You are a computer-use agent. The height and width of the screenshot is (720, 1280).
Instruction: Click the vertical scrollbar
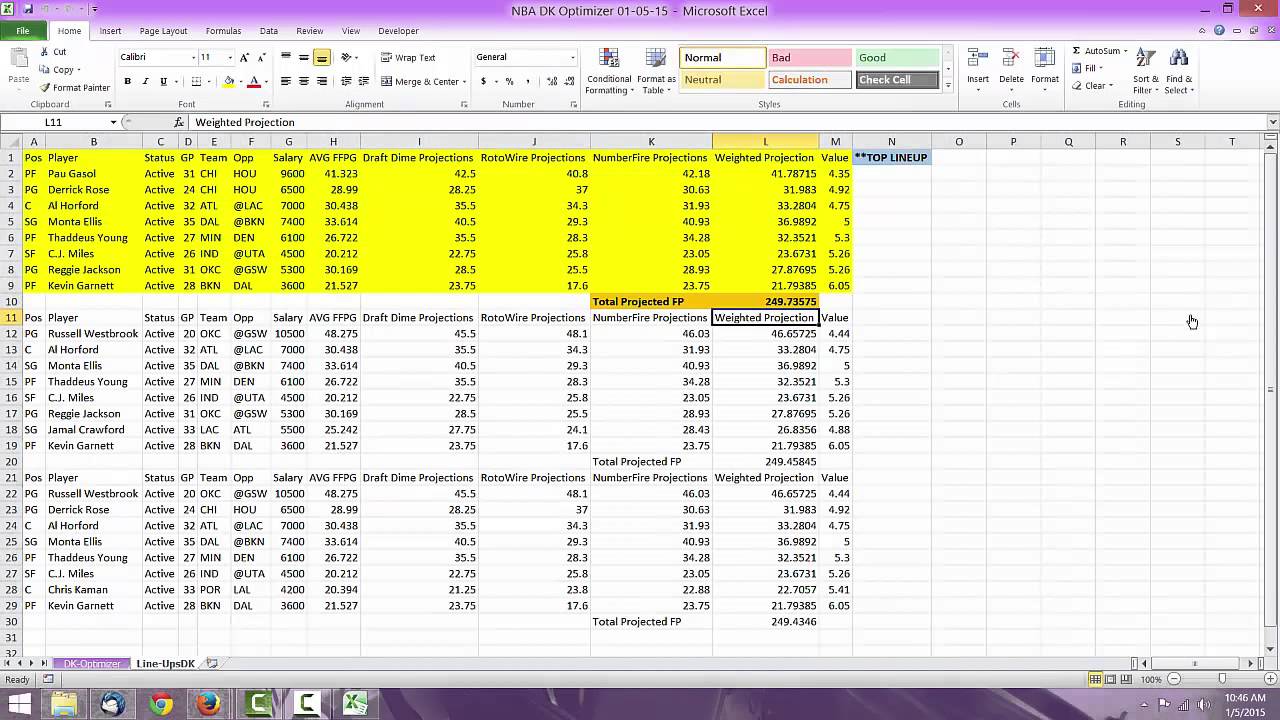[1272, 390]
